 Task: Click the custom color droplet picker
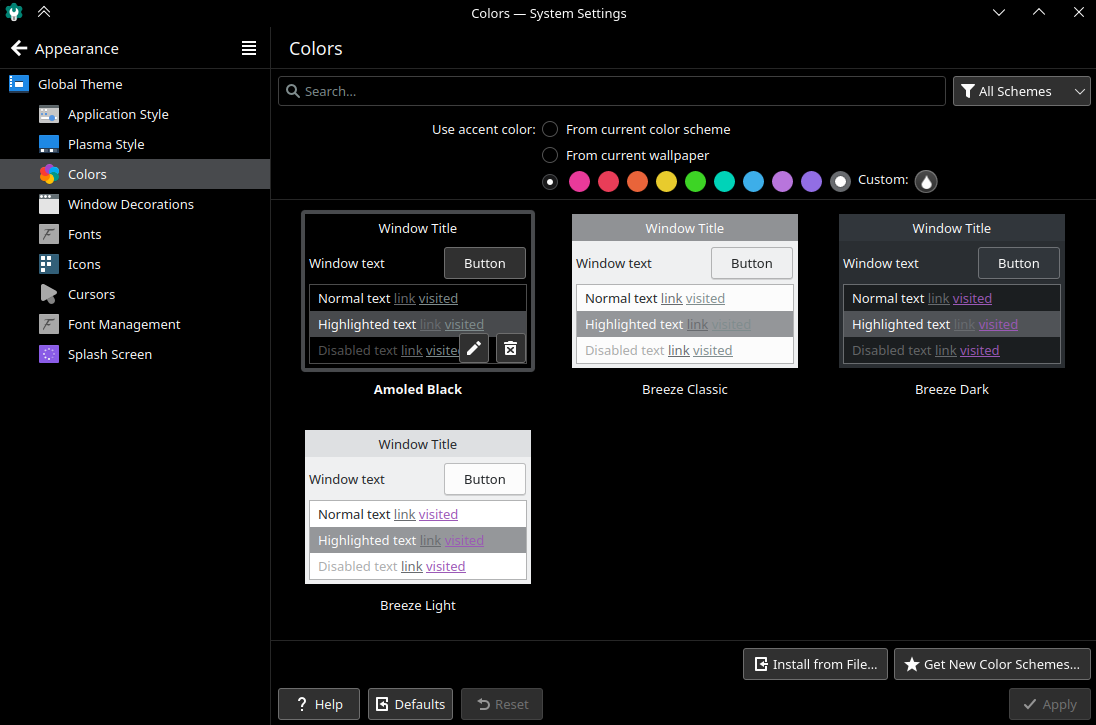[x=926, y=182]
